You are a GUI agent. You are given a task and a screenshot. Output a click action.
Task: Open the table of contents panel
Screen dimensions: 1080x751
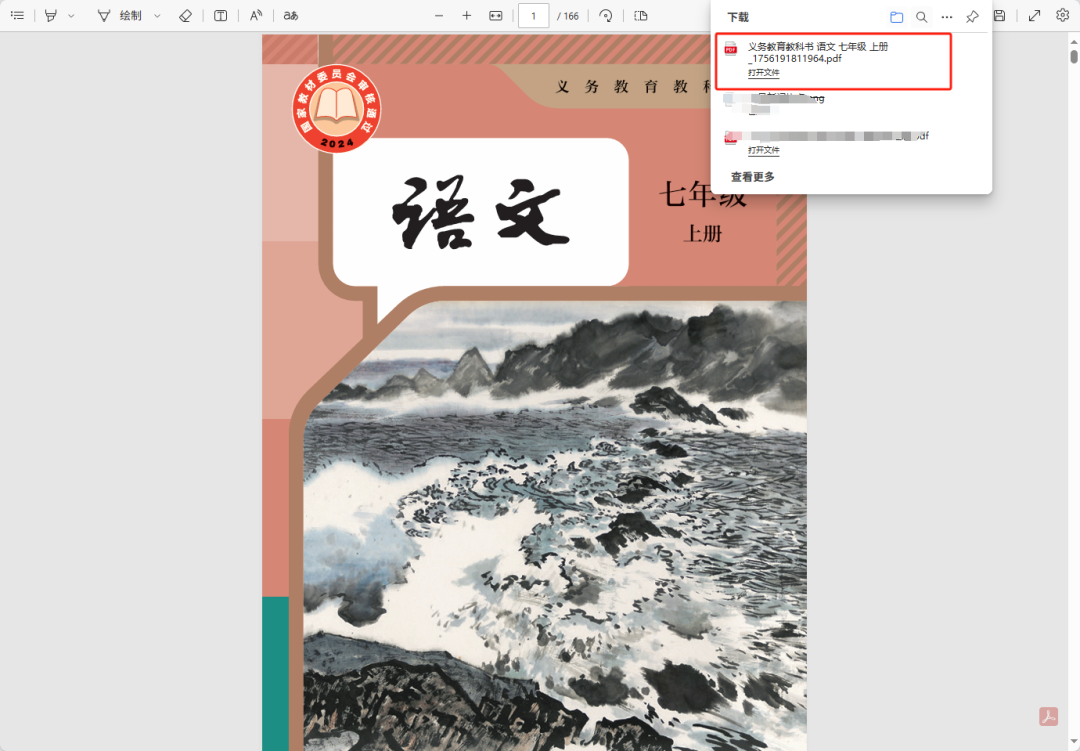17,15
